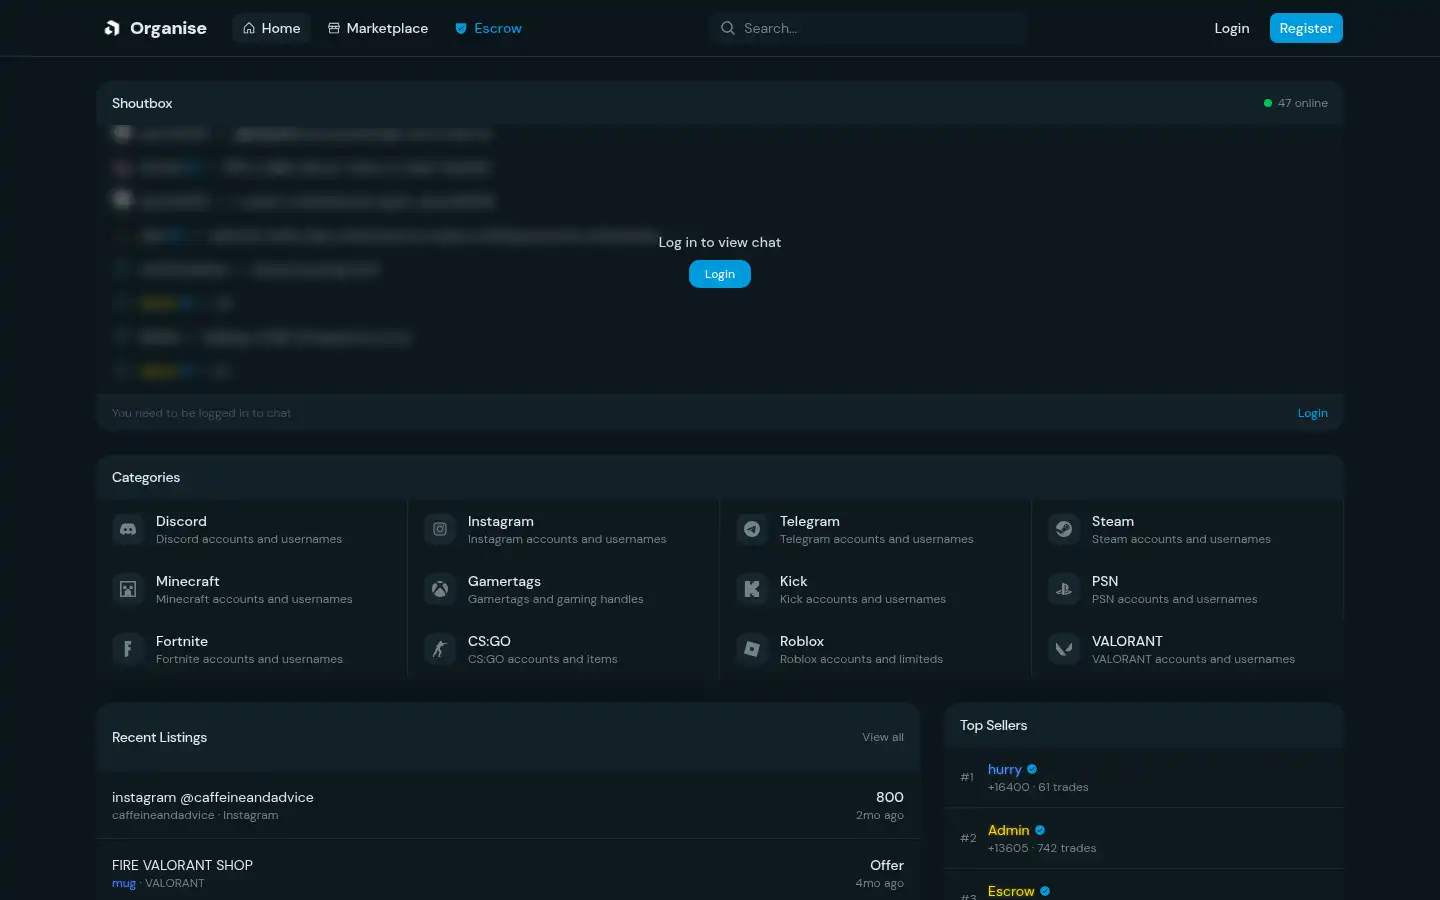The height and width of the screenshot is (900, 1440).
Task: Open the Fortnite category icon
Action: [128, 649]
